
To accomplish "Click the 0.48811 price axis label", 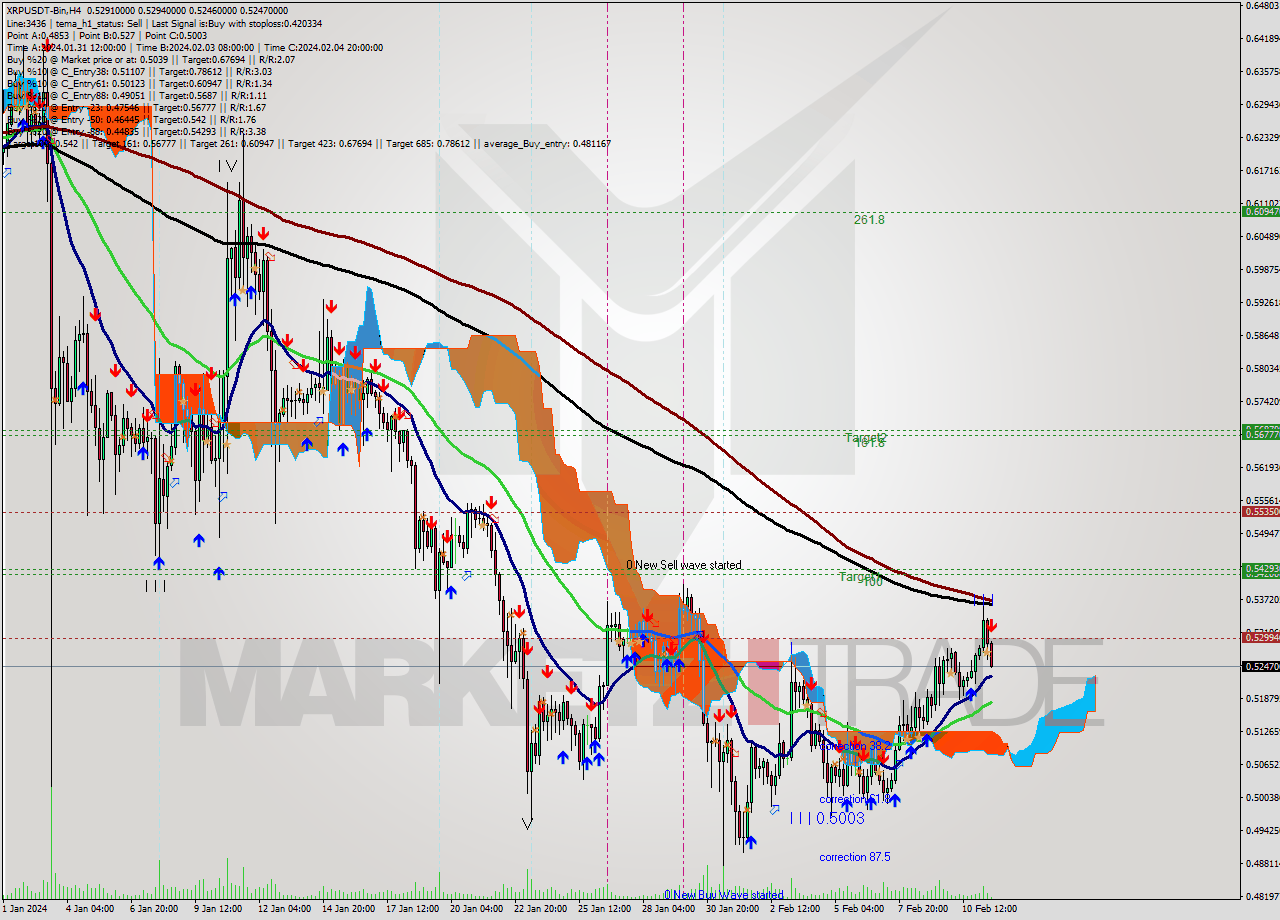I will coord(1262,863).
